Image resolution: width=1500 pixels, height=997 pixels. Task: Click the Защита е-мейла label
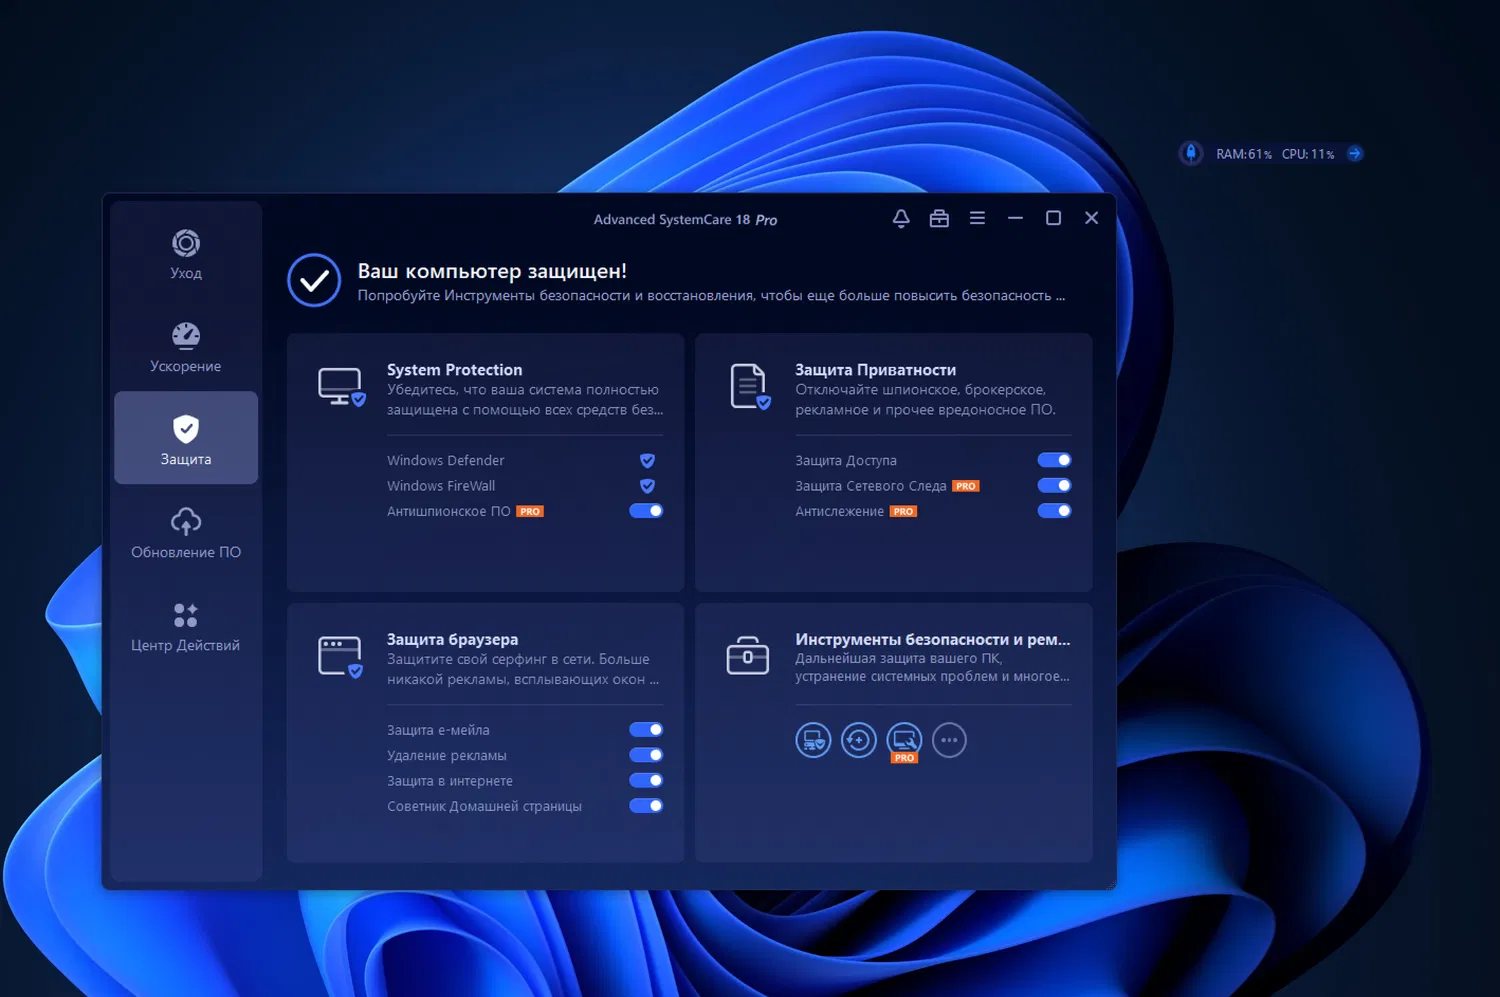pyautogui.click(x=439, y=730)
